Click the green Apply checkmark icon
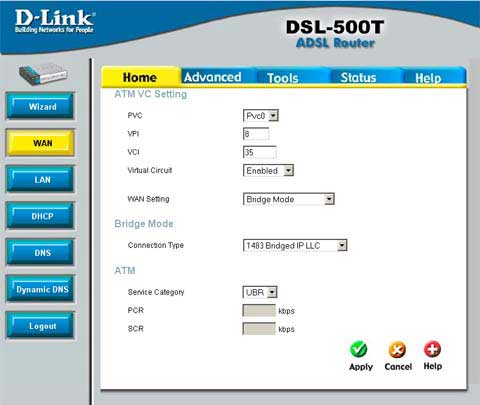Screen dimensions: 480x405 [359, 349]
